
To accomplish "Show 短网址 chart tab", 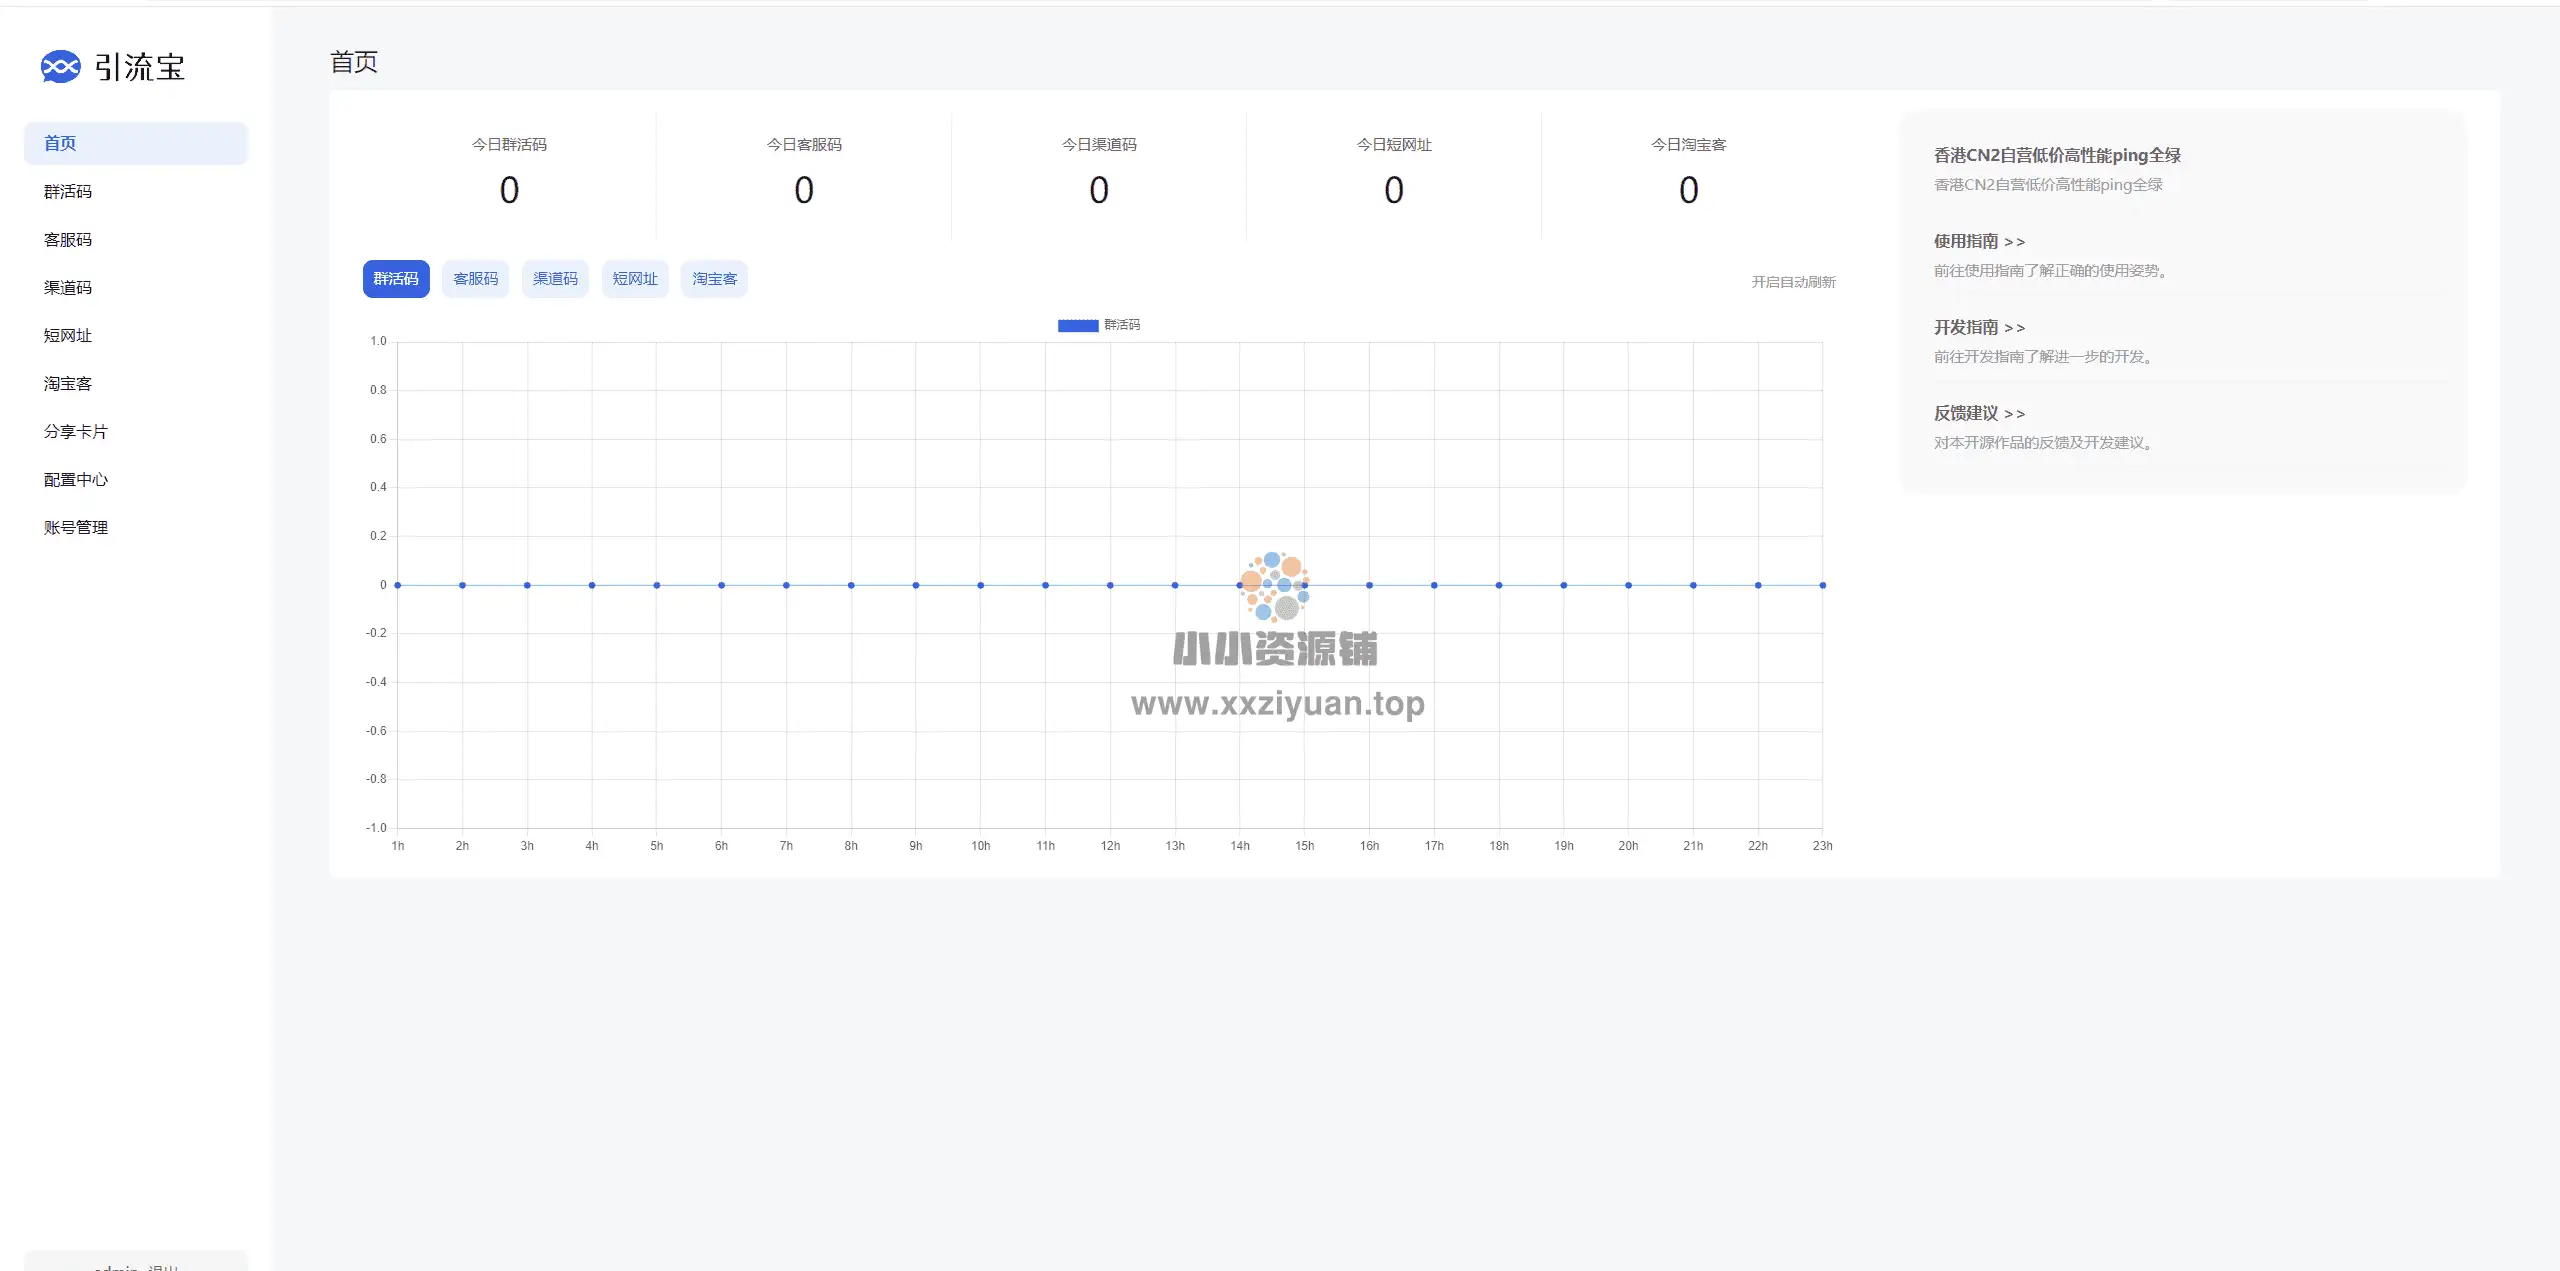I will (635, 279).
